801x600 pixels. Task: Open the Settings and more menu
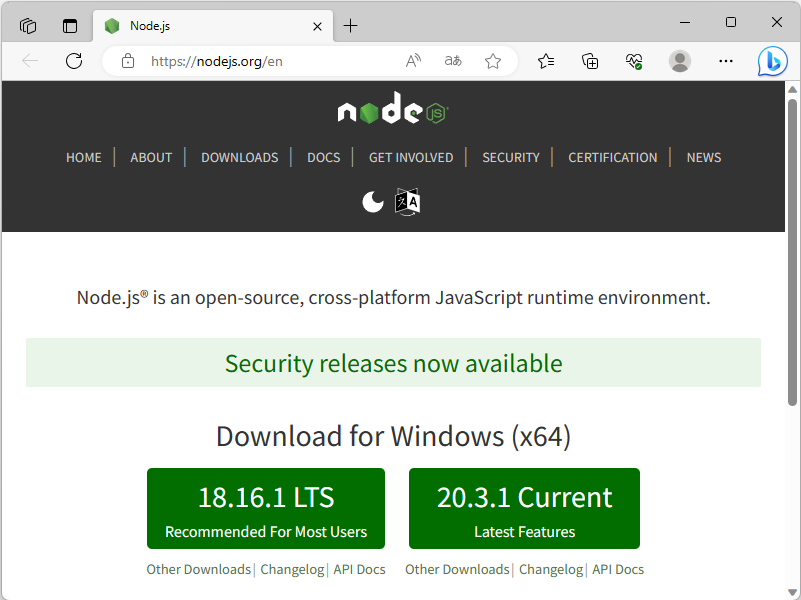tap(725, 61)
